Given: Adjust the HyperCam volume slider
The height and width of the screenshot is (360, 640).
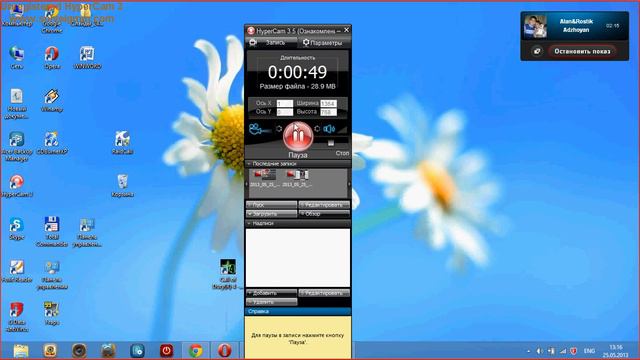Looking at the screenshot, I should pos(331,142).
